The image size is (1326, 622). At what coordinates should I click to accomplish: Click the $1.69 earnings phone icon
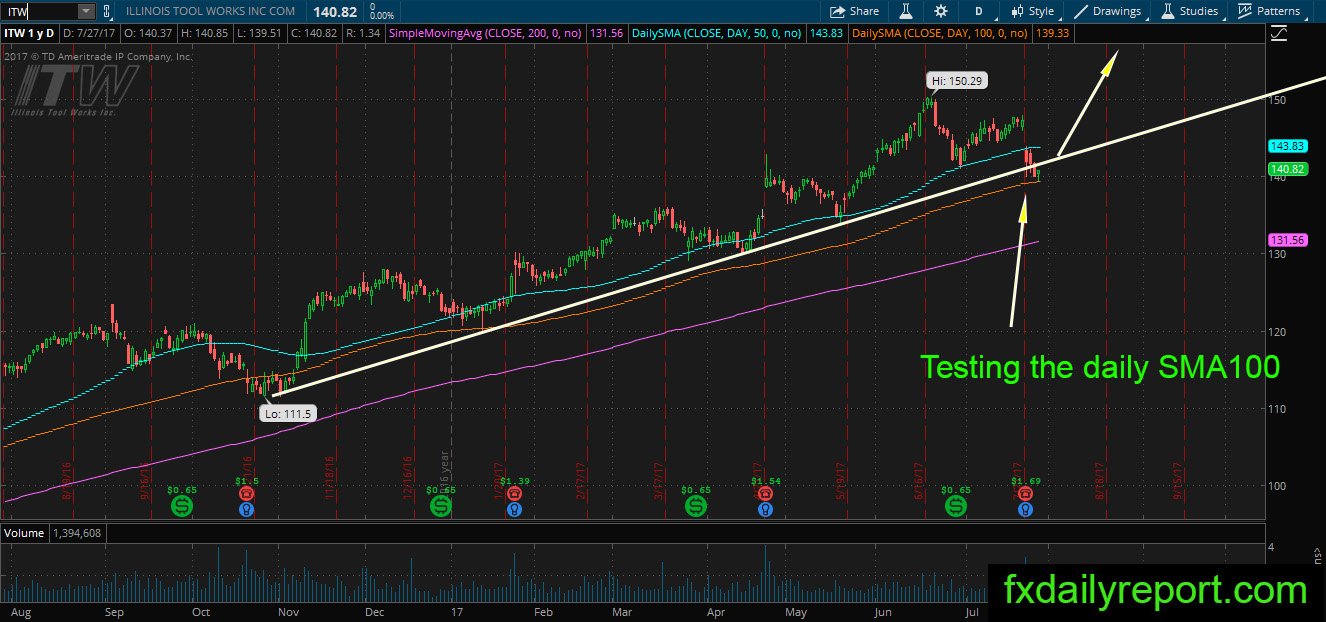point(1024,492)
